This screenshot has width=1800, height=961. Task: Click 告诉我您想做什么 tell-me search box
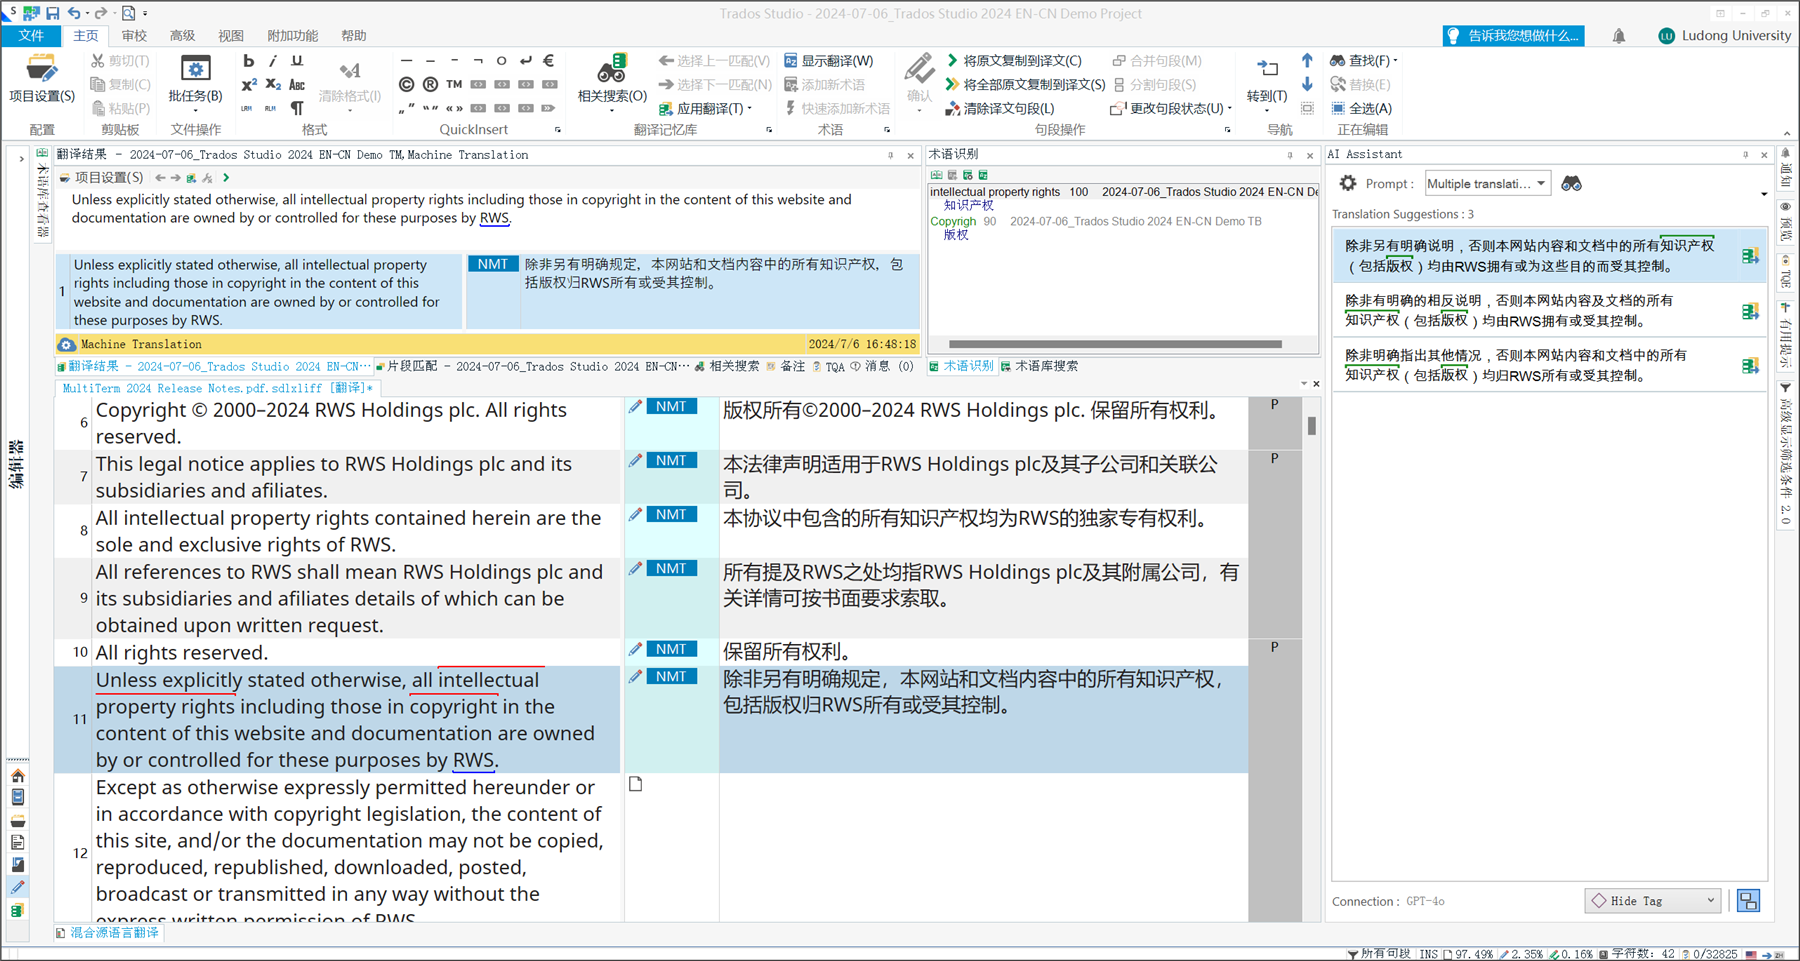click(x=1514, y=36)
